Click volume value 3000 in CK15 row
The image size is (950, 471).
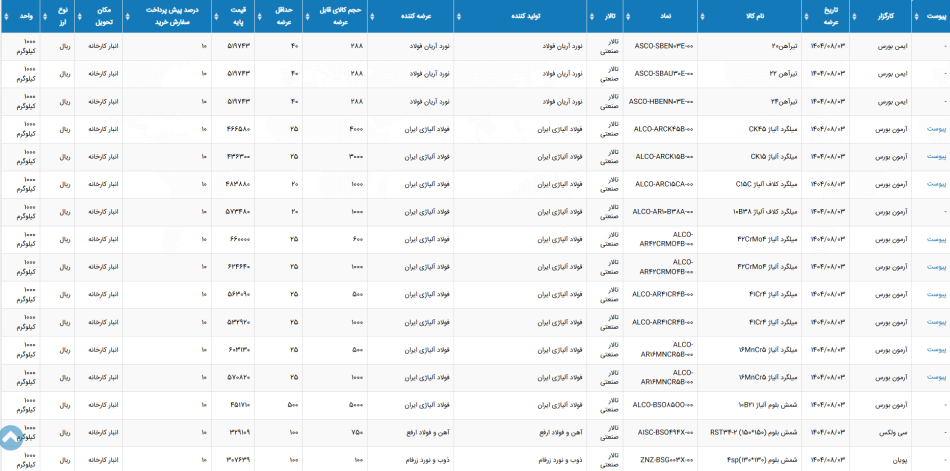click(x=356, y=156)
